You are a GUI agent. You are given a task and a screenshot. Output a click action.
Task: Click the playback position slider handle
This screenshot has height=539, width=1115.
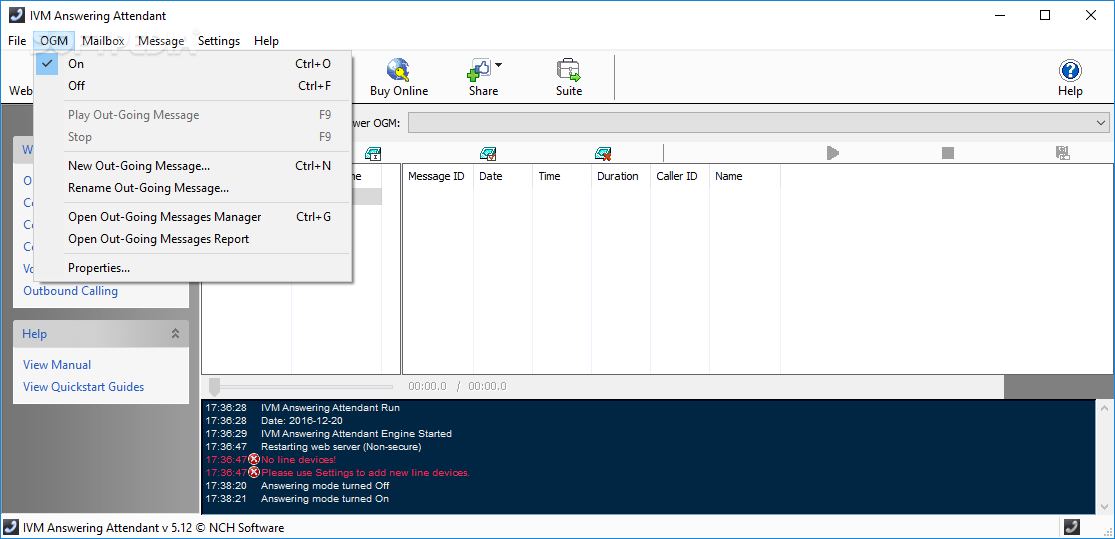(215, 387)
